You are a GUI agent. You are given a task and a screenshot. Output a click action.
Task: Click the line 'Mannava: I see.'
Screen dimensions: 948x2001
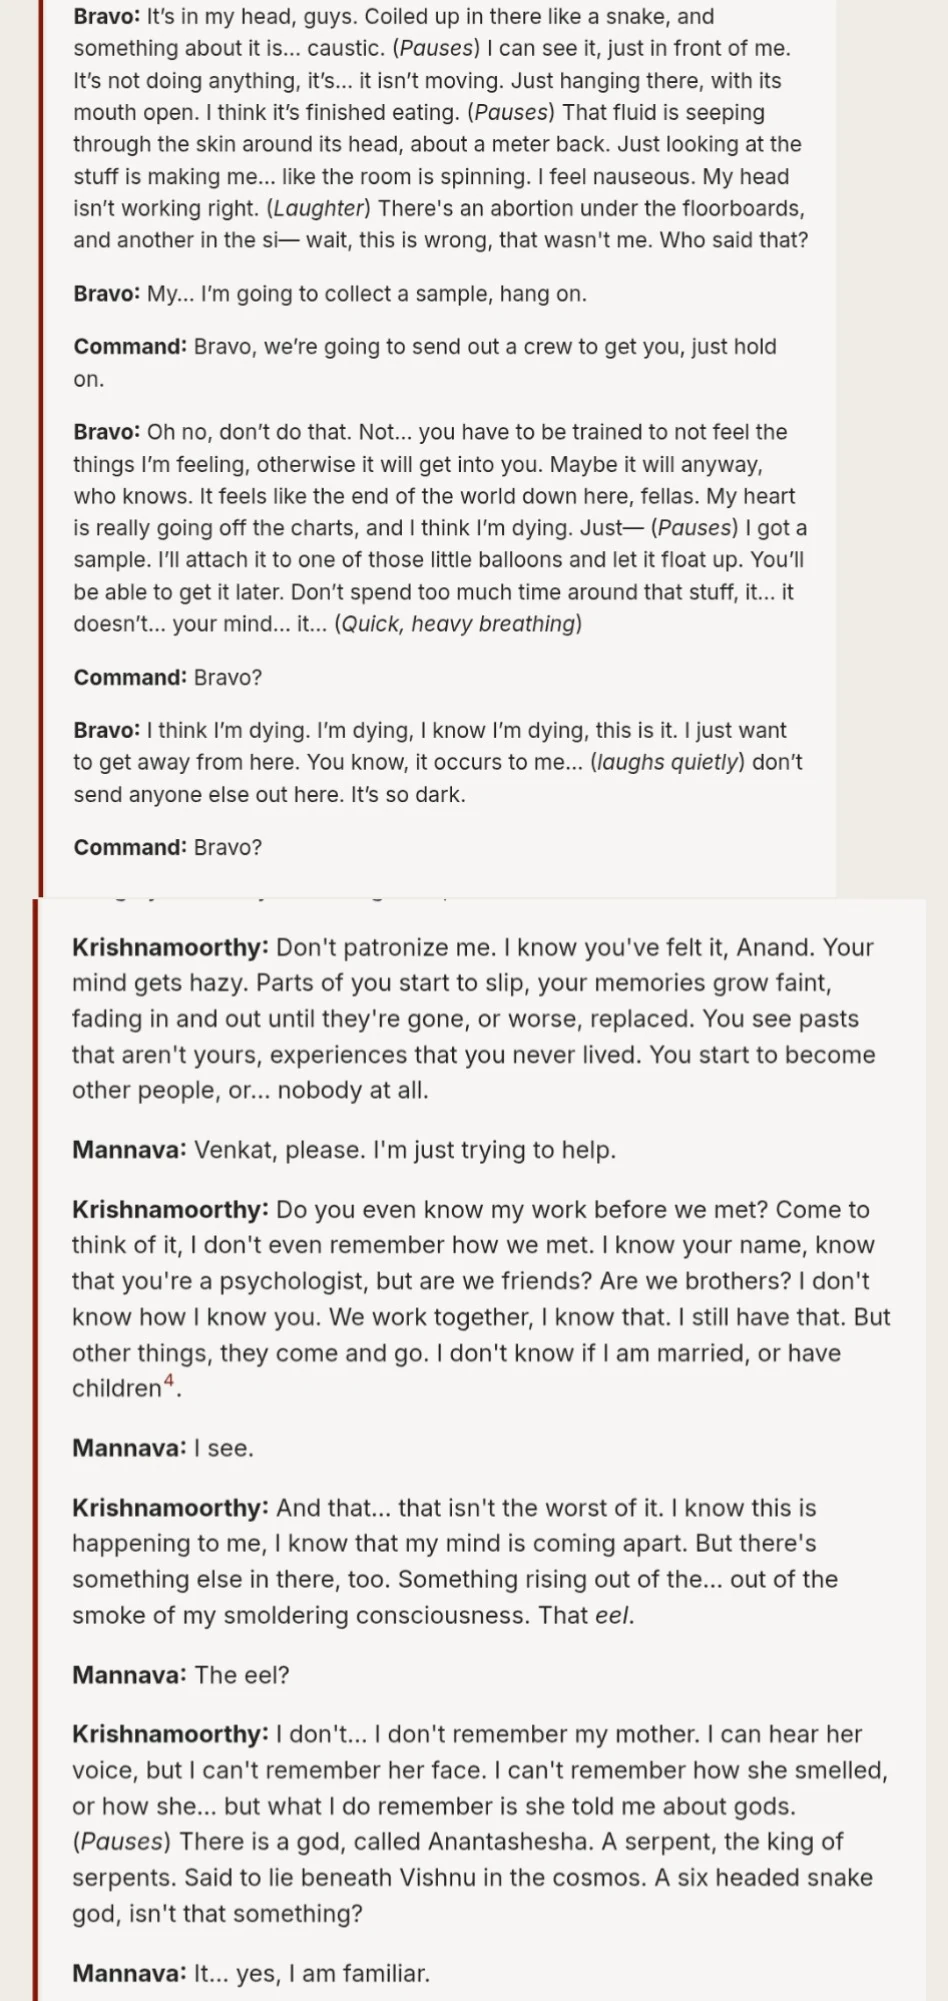163,1448
